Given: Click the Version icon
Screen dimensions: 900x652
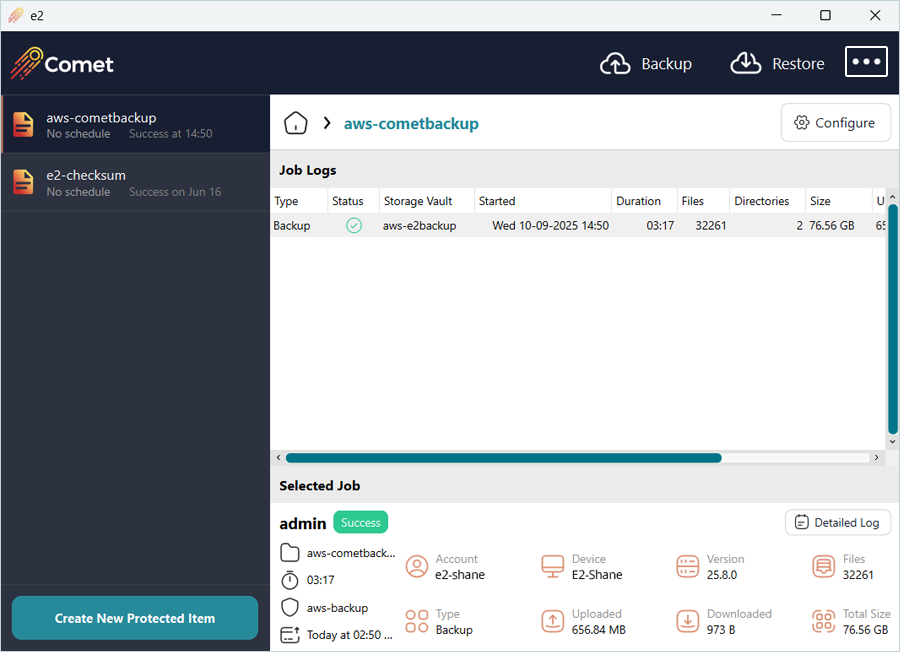Looking at the screenshot, I should click(688, 566).
